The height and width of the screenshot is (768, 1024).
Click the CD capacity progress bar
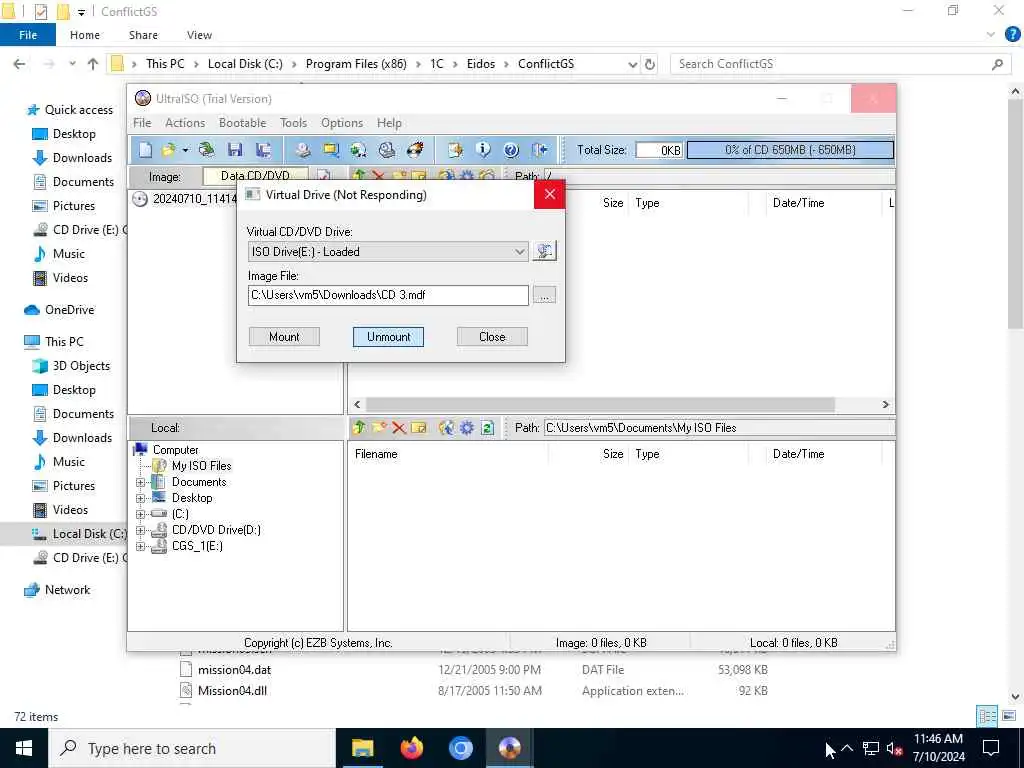pos(790,150)
